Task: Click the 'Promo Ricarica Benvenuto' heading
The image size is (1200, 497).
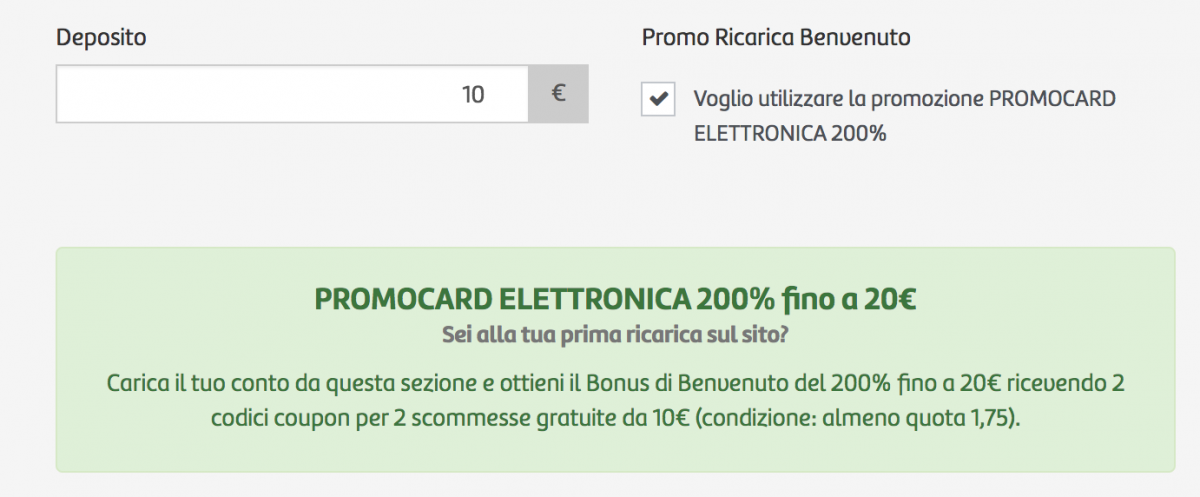Action: click(776, 38)
